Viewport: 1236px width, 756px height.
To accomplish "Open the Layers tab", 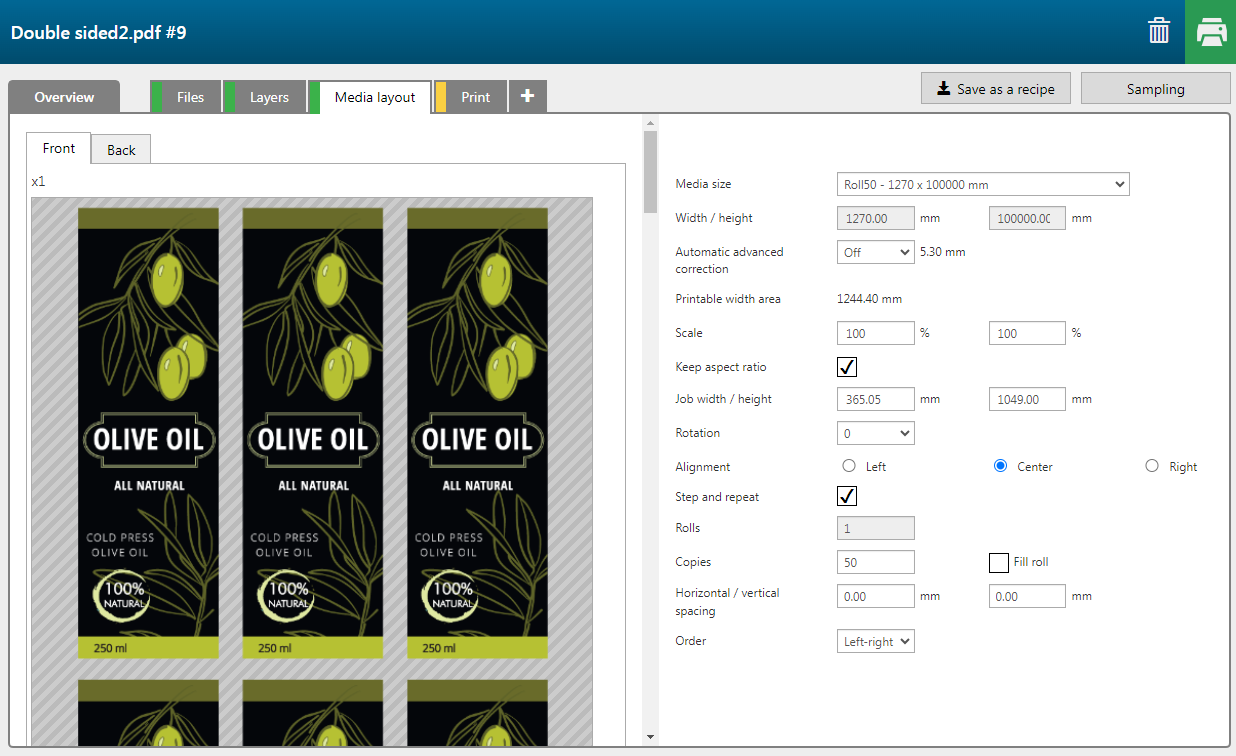I will point(269,97).
